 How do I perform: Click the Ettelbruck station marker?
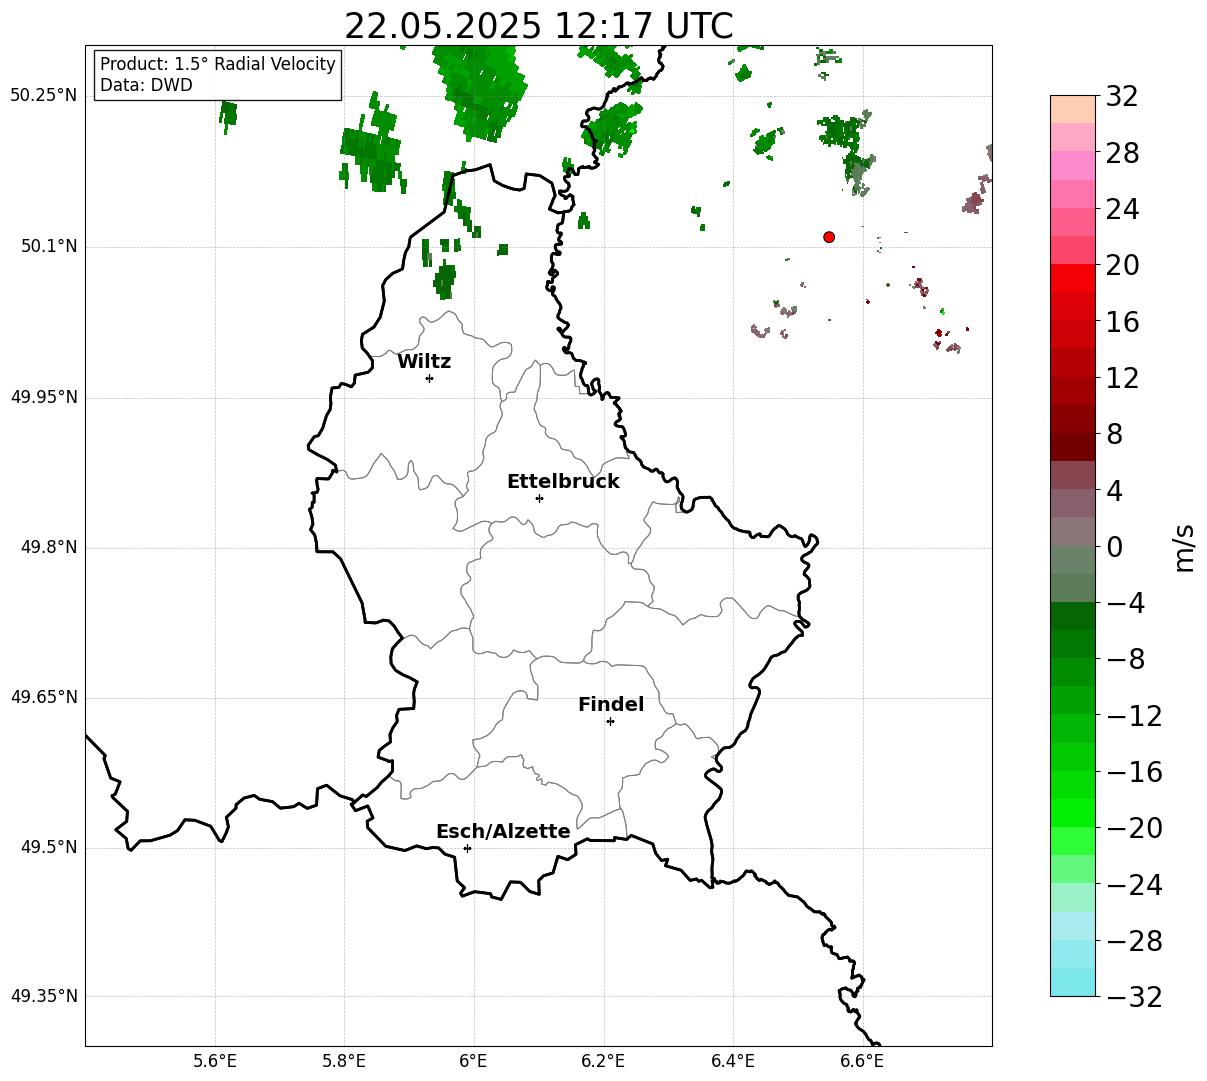pyautogui.click(x=539, y=498)
